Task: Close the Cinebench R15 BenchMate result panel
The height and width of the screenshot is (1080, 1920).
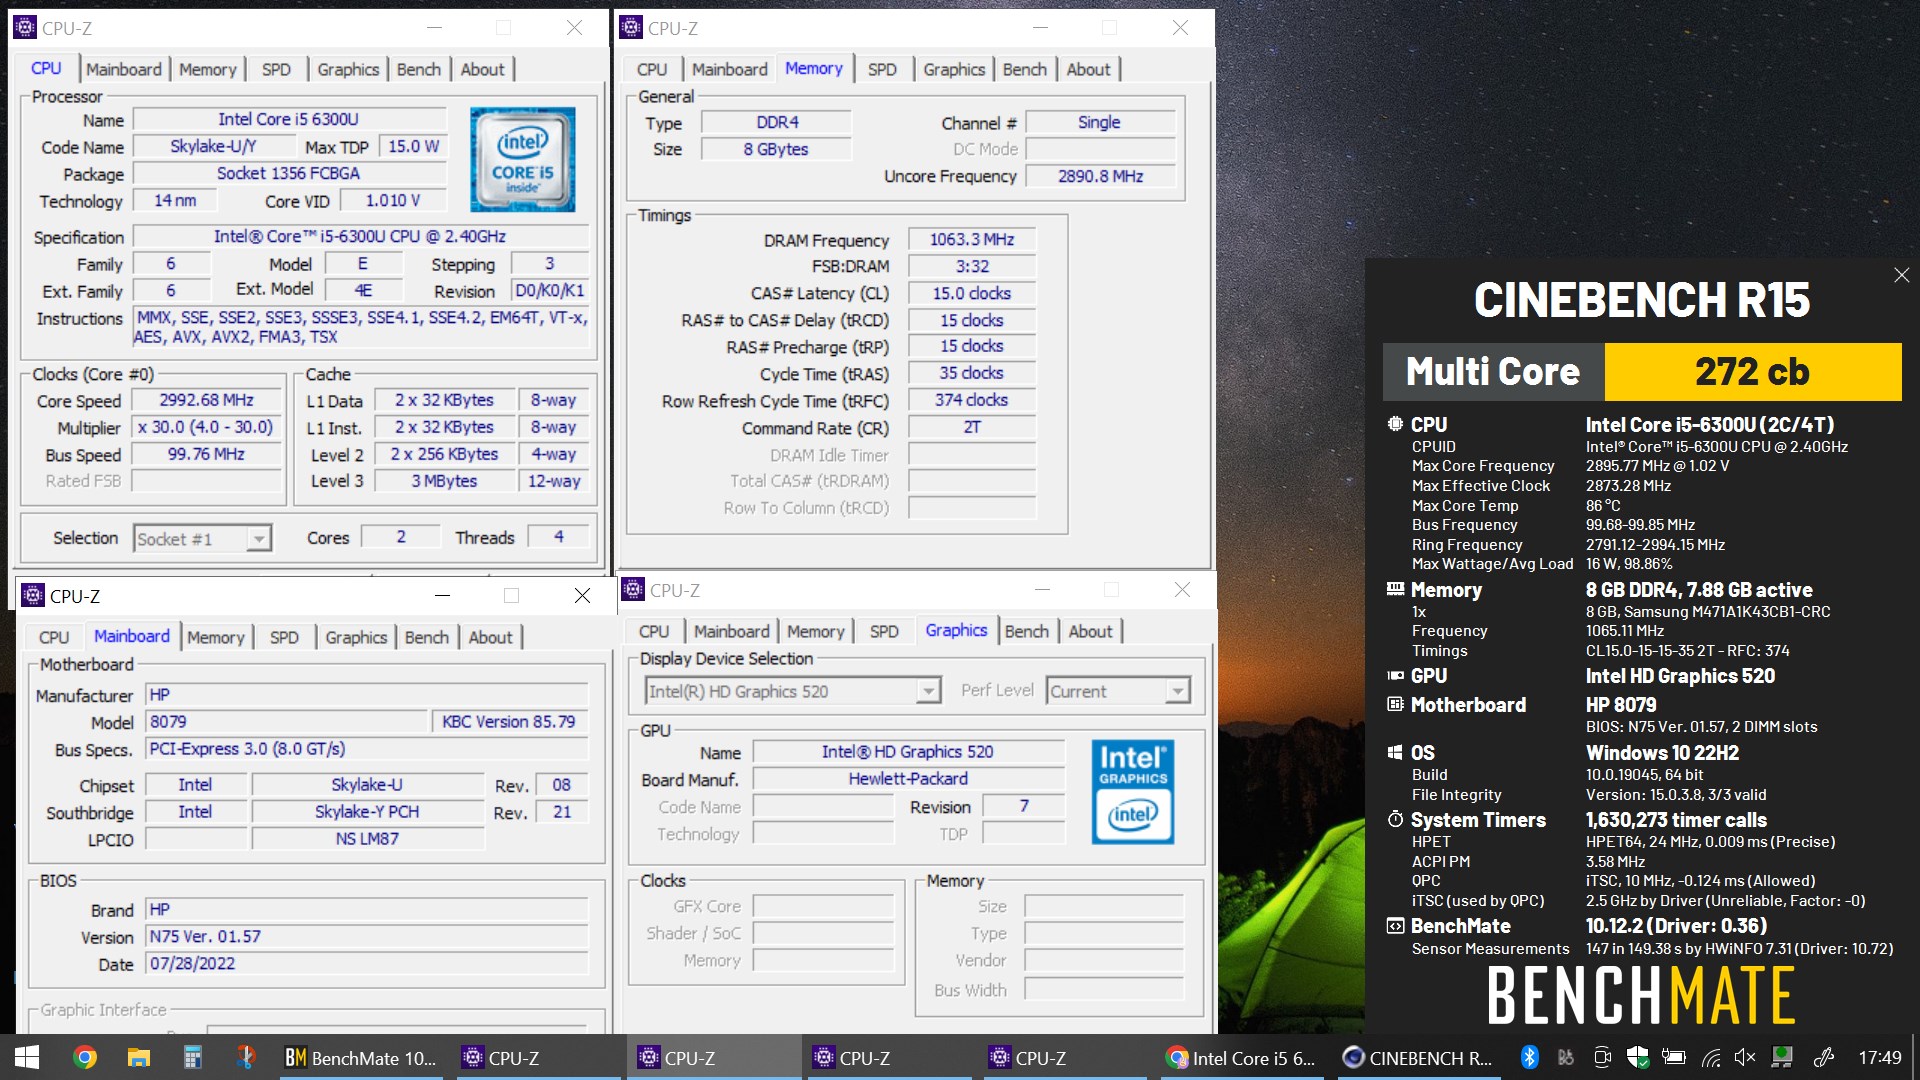Action: click(x=1901, y=275)
